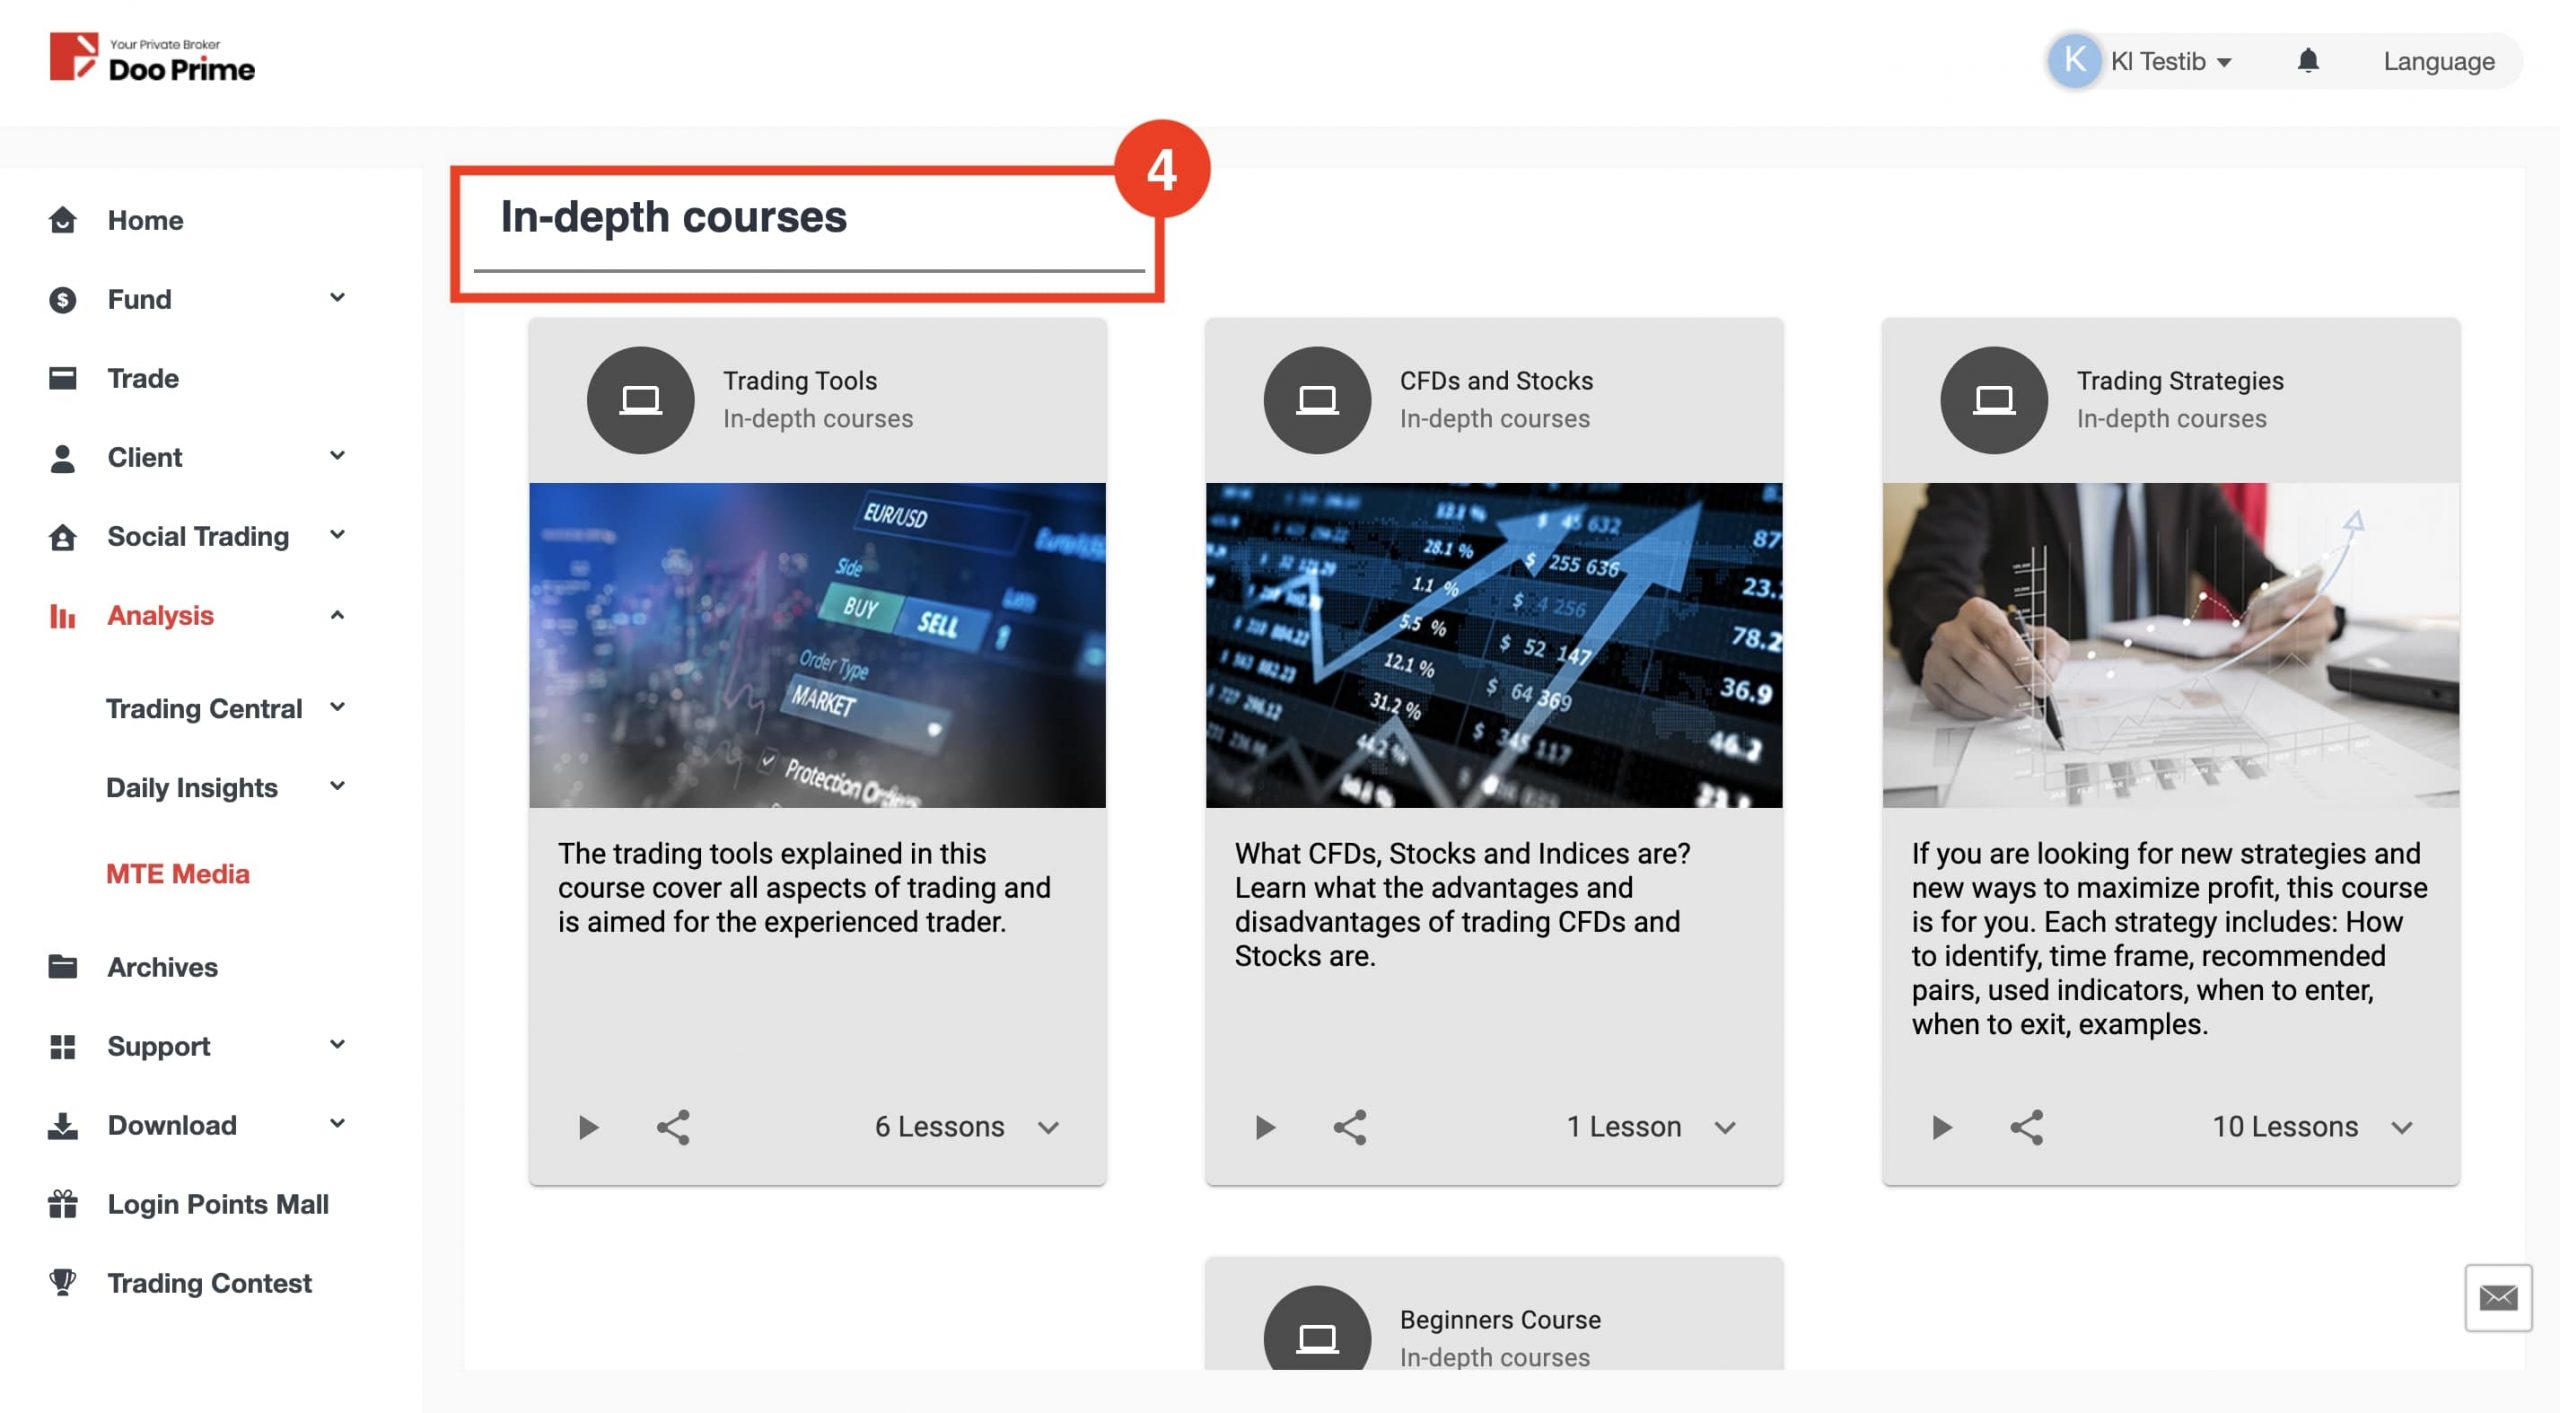Screen dimensions: 2560x1413
Task: Click the Home house icon in sidebar
Action: 62,220
